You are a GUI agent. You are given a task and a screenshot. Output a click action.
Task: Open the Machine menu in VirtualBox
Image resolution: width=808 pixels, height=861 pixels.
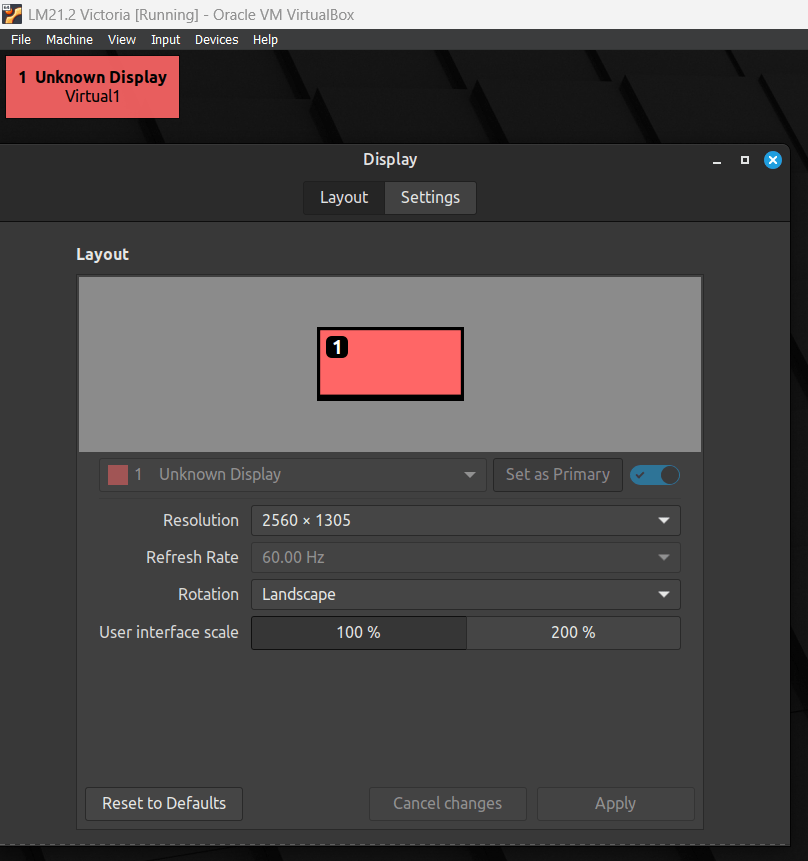click(x=69, y=40)
